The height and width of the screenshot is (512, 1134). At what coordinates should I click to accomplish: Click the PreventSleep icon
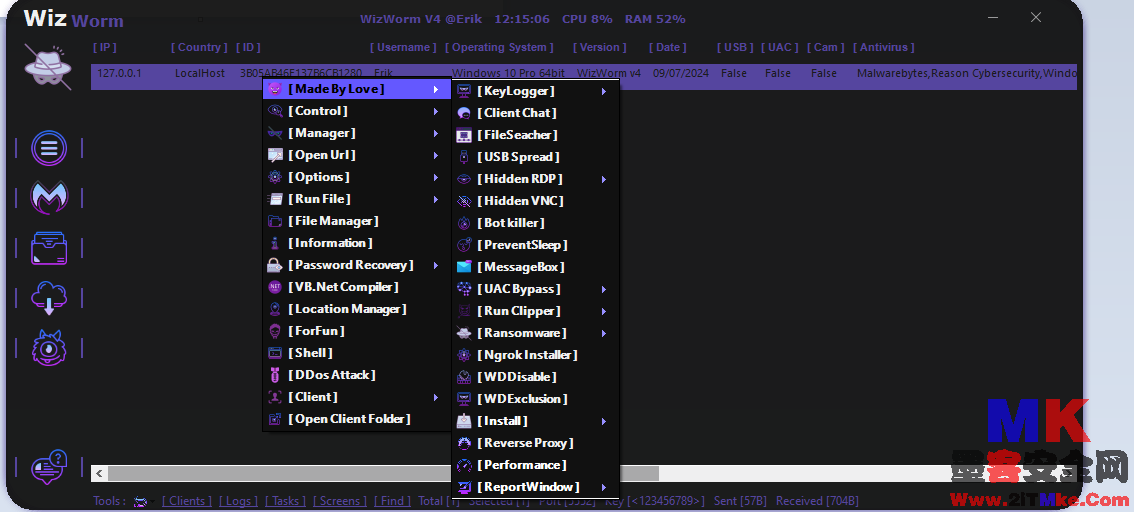coord(464,245)
